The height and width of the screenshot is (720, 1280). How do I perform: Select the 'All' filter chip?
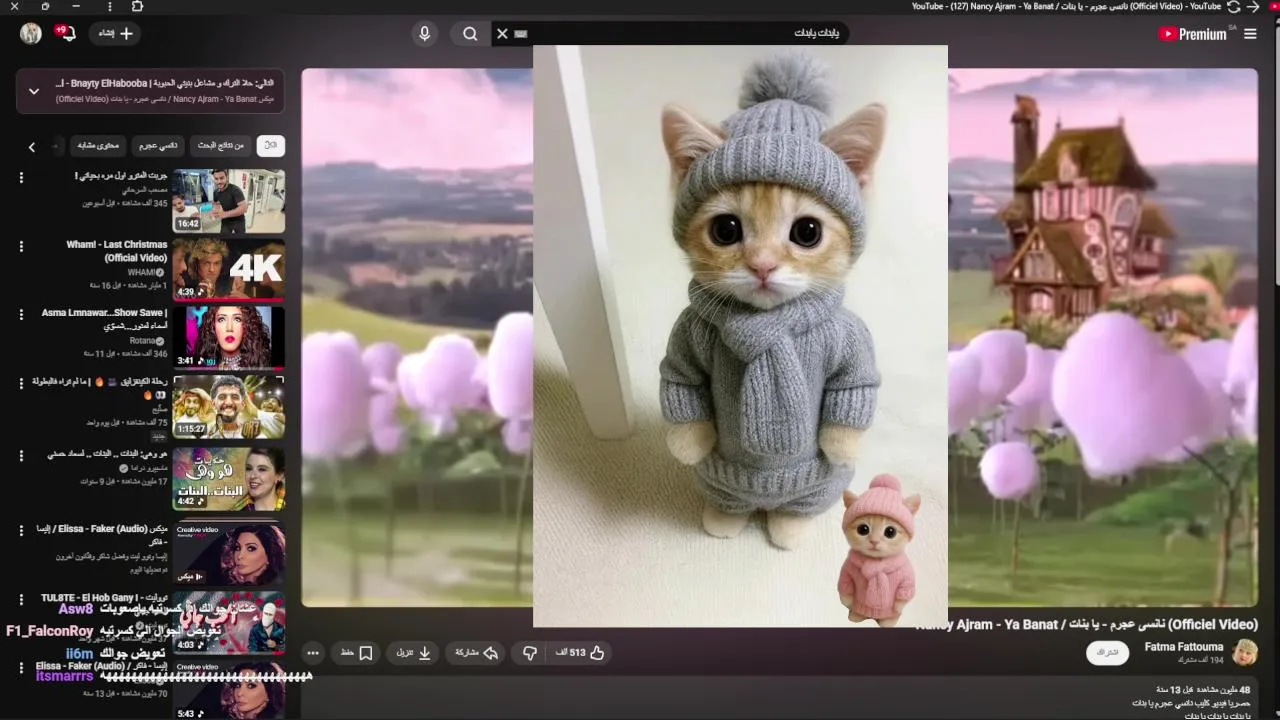(271, 146)
